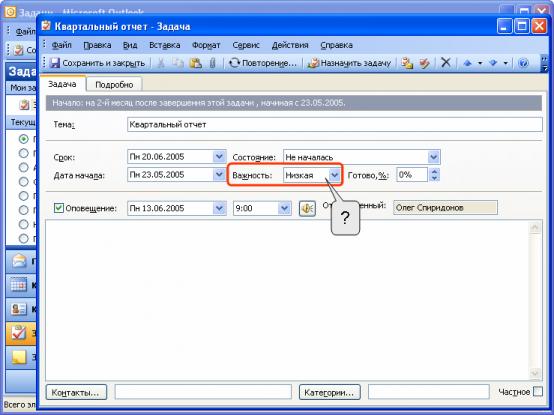The height and width of the screenshot is (415, 554).
Task: Increase Готово % with the up spinner
Action: tap(435, 171)
